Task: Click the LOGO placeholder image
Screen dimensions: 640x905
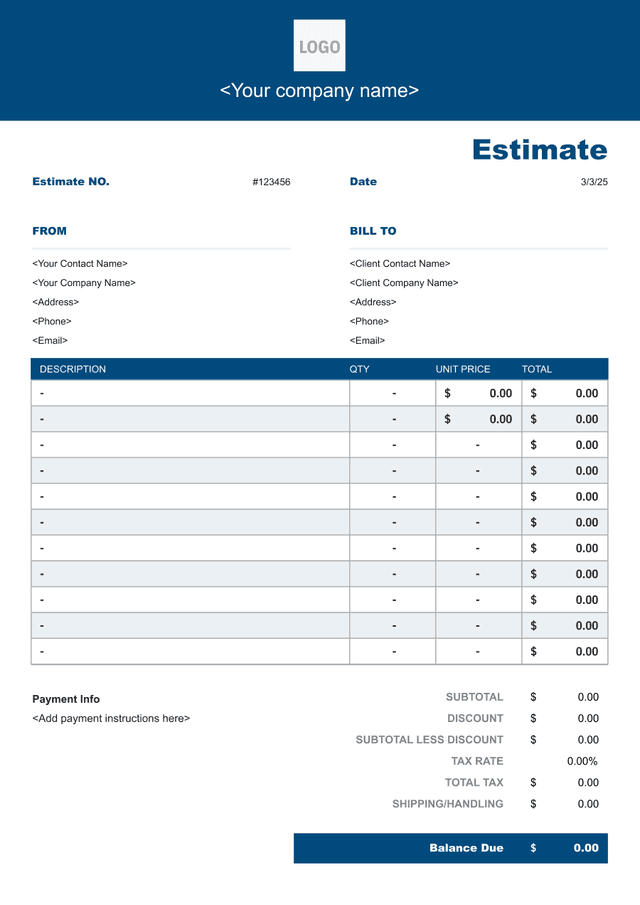Action: pos(319,46)
